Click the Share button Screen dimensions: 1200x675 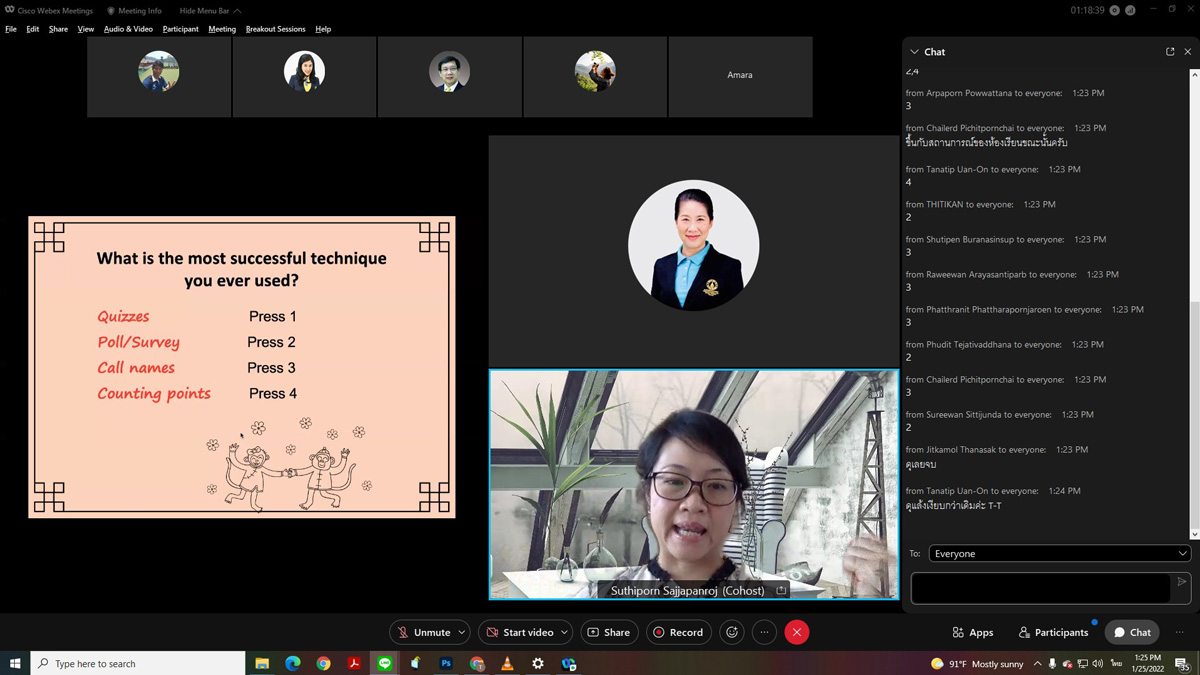609,632
